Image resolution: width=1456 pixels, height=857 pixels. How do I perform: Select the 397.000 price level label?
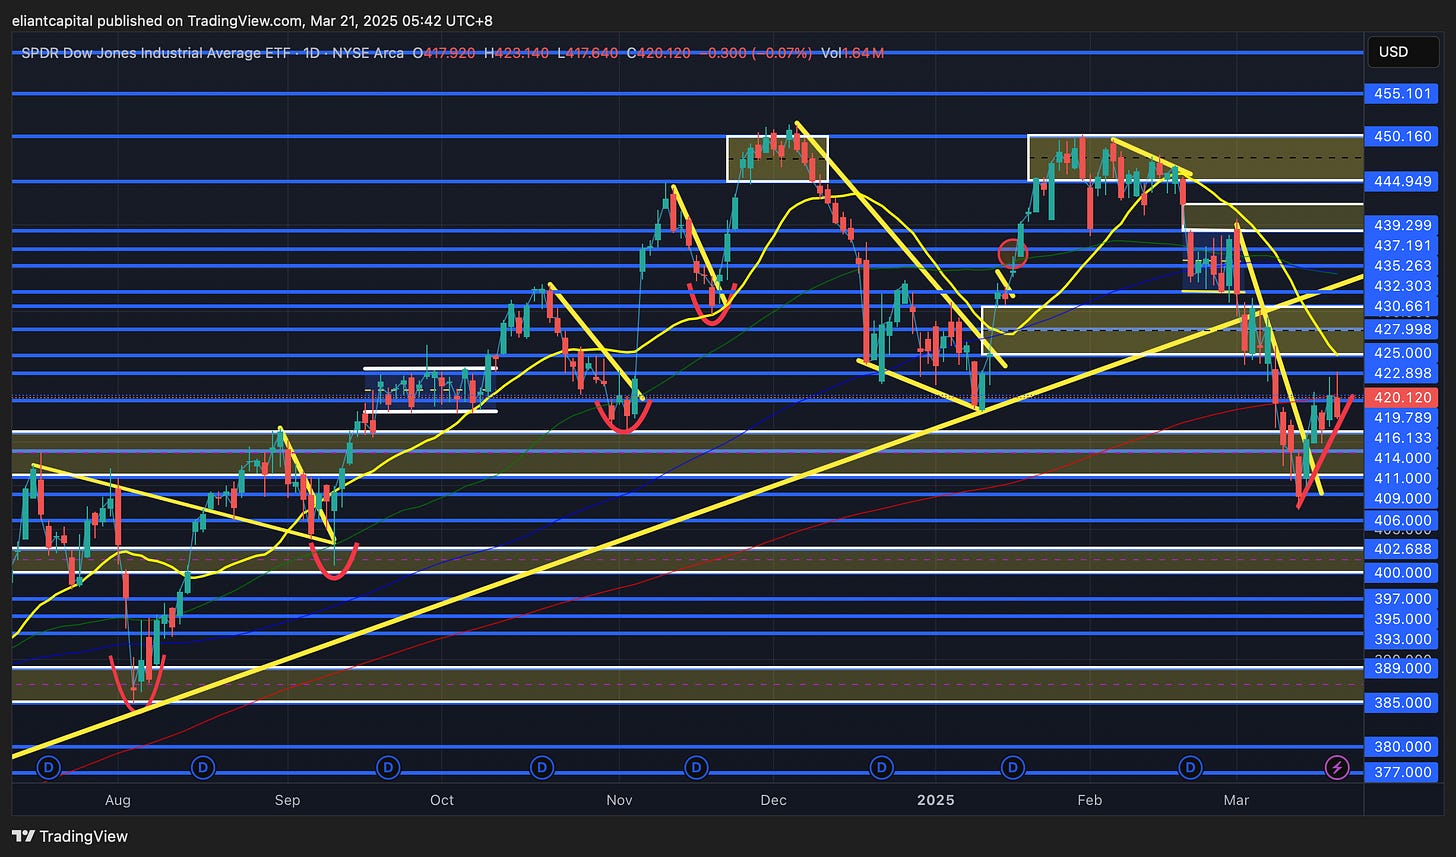click(1404, 599)
